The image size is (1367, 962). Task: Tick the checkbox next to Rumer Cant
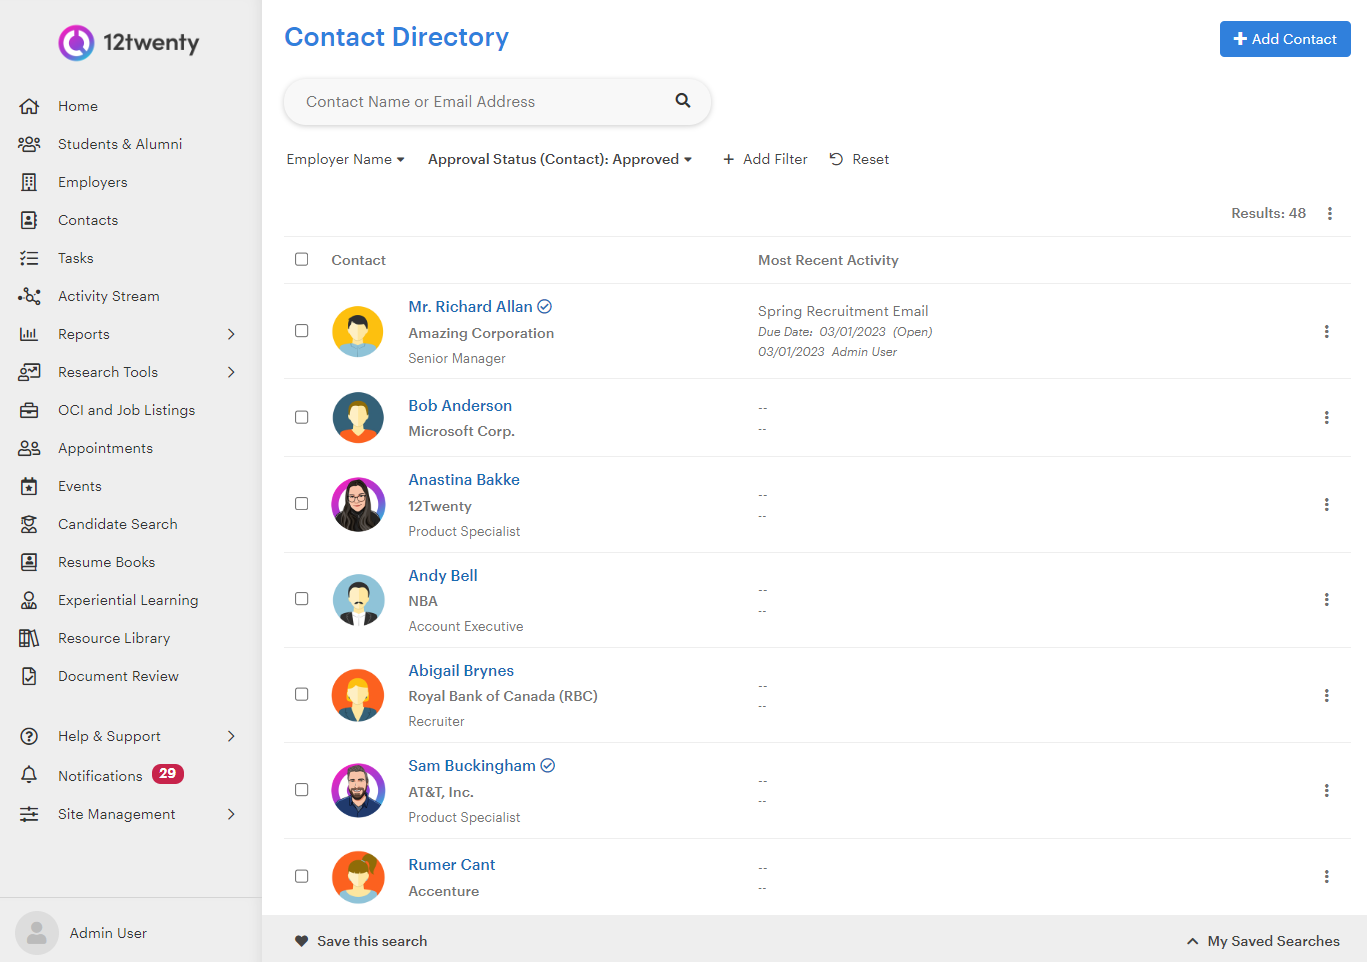pyautogui.click(x=301, y=876)
